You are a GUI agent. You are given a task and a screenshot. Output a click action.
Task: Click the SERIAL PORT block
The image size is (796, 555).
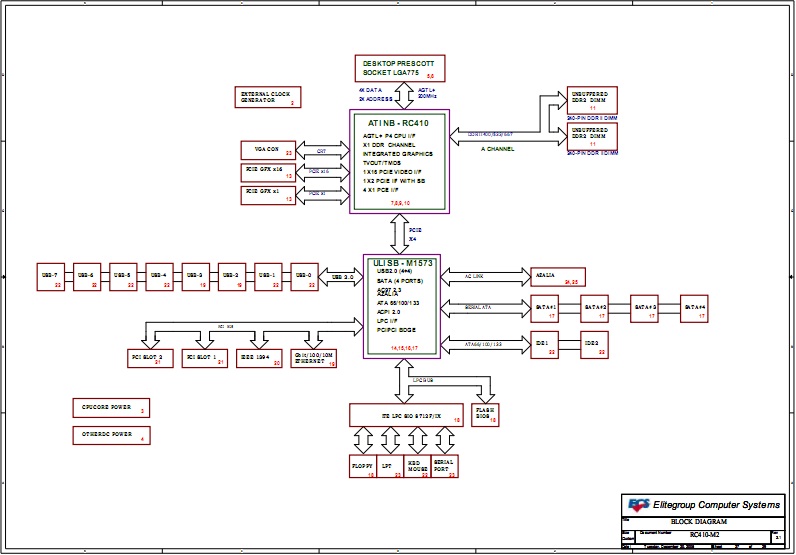445,466
